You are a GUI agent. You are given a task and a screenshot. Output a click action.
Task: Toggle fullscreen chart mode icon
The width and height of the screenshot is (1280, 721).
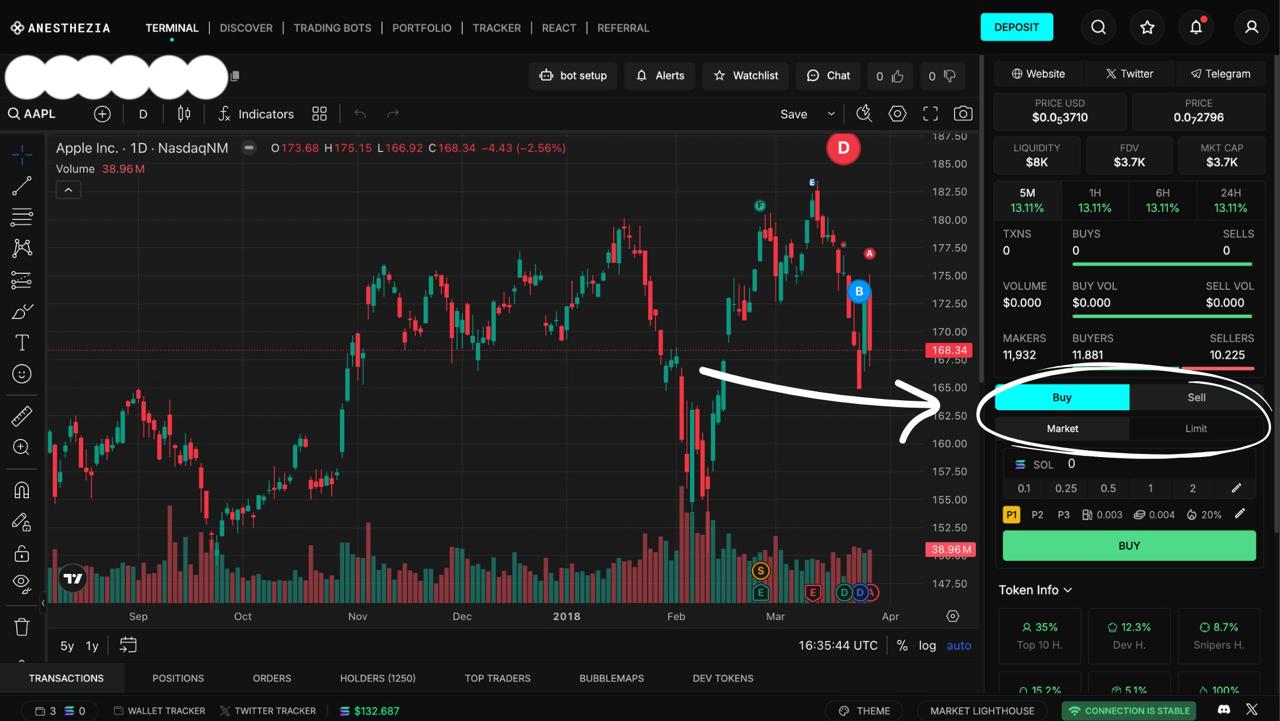[x=930, y=114]
